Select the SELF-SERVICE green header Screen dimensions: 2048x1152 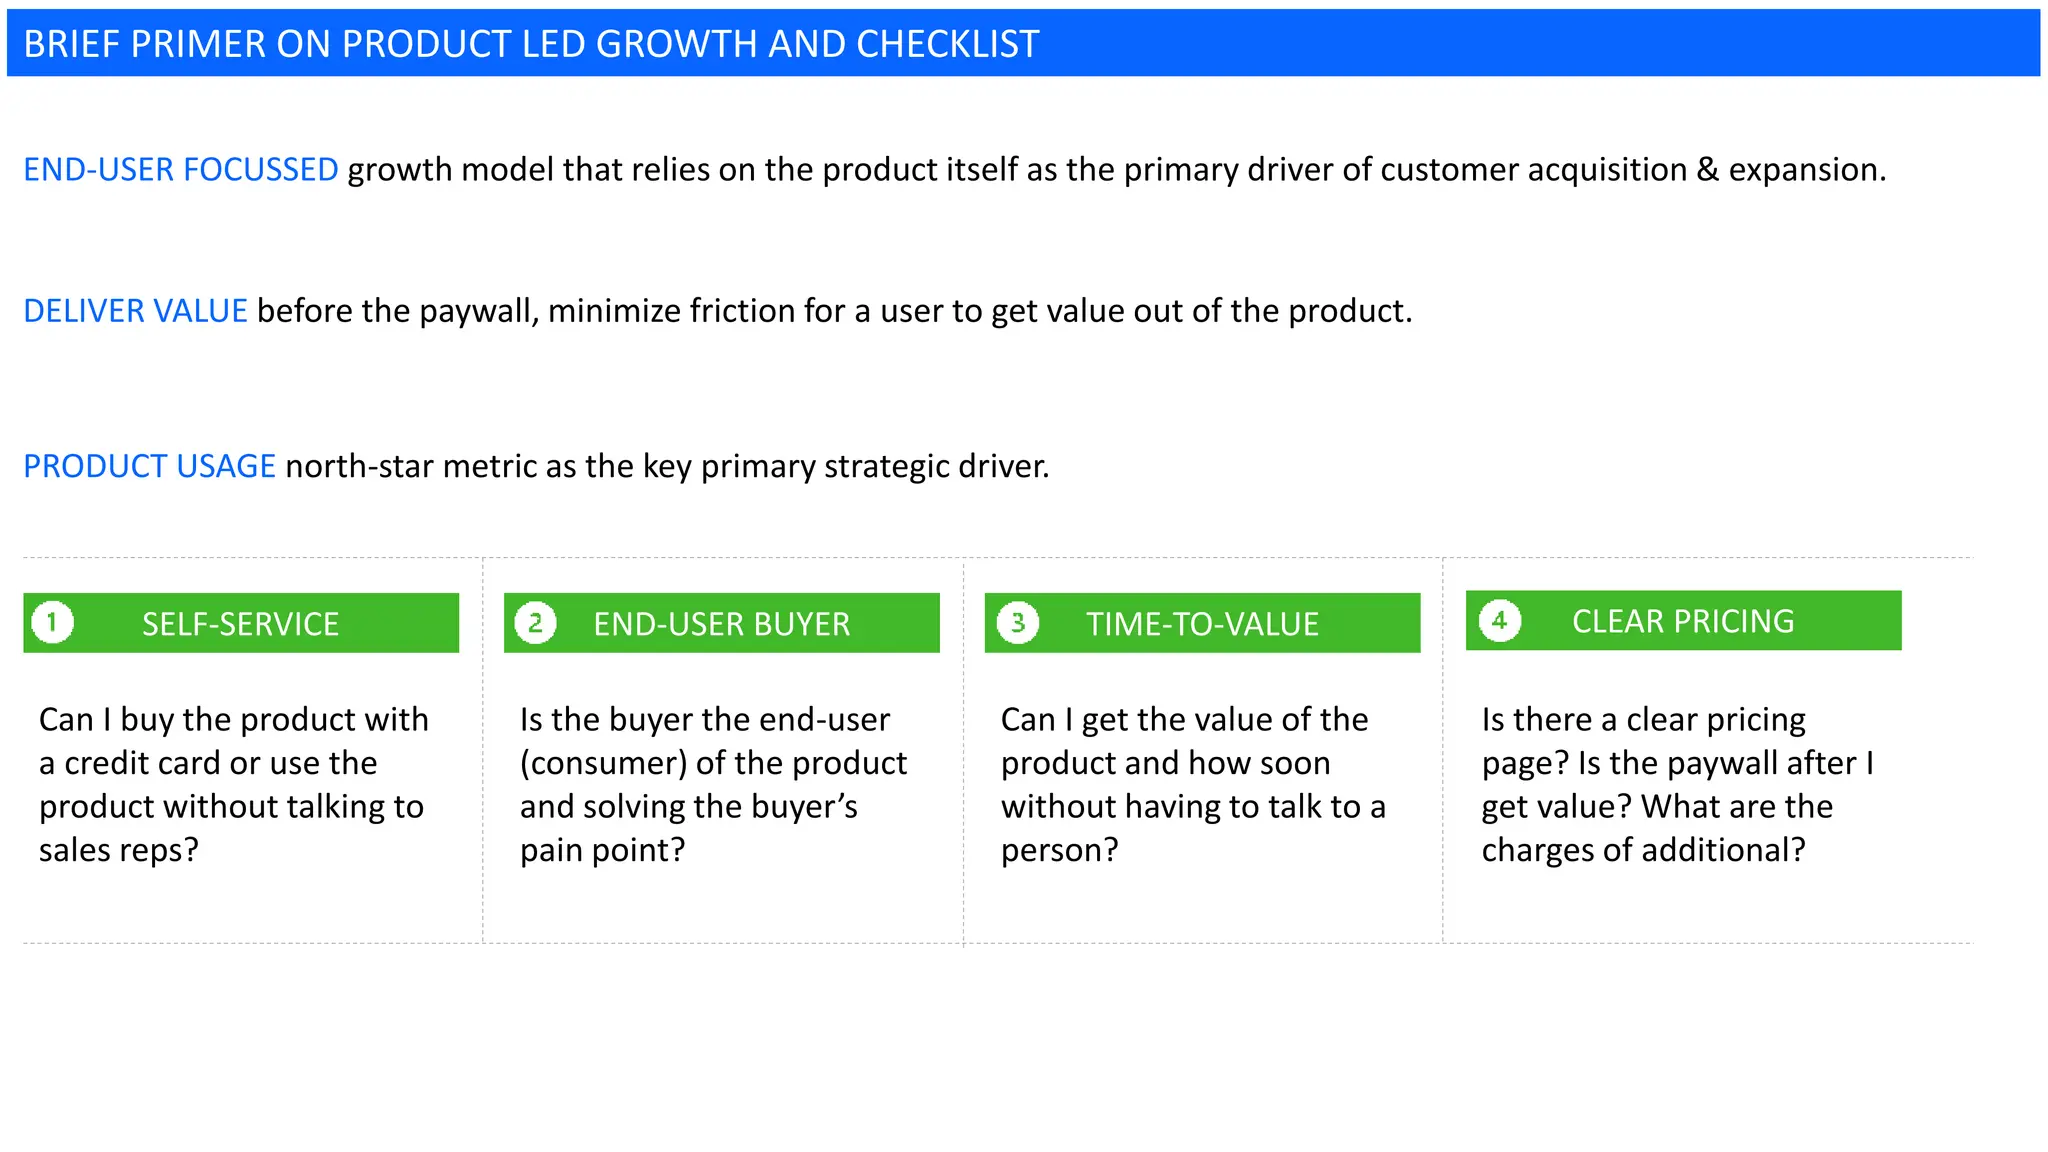[x=241, y=623]
